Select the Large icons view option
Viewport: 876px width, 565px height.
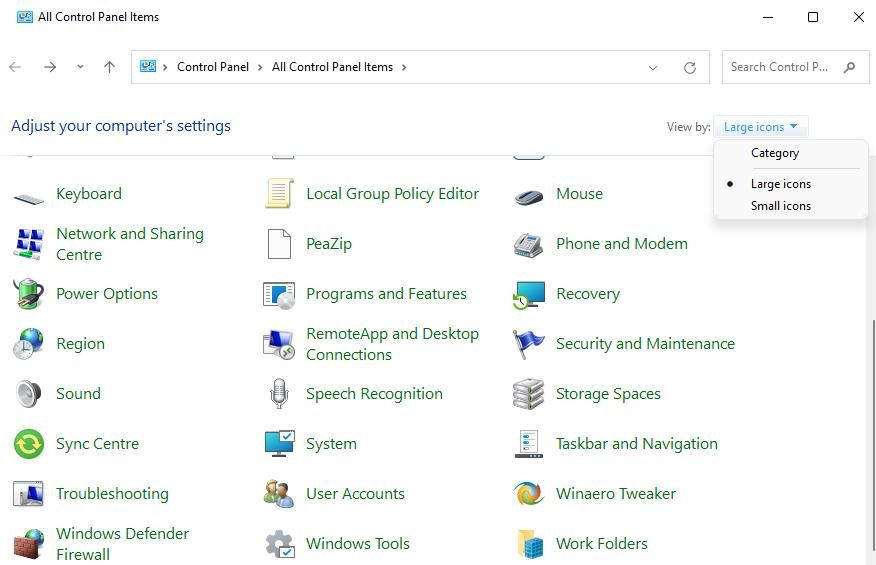780,184
